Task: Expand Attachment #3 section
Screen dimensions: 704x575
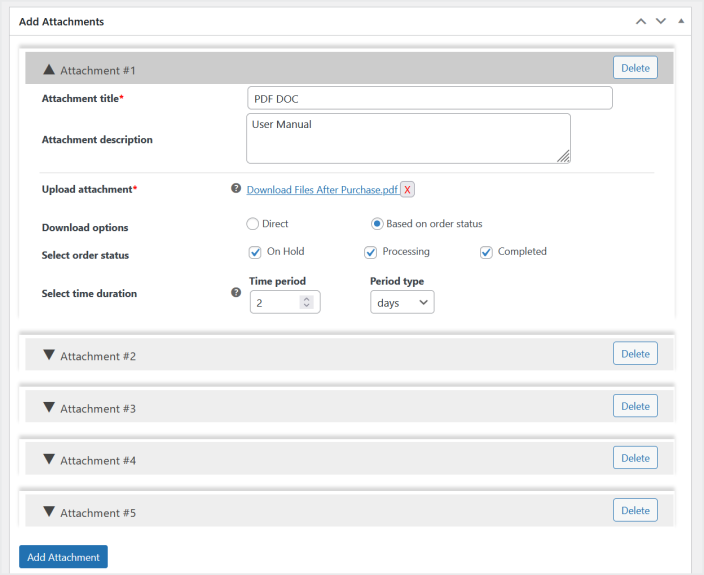Action: pyautogui.click(x=49, y=407)
